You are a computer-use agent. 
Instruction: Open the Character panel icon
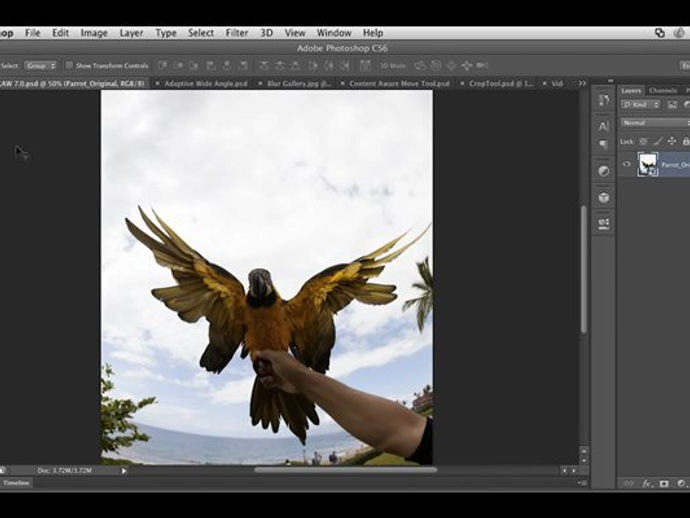604,126
